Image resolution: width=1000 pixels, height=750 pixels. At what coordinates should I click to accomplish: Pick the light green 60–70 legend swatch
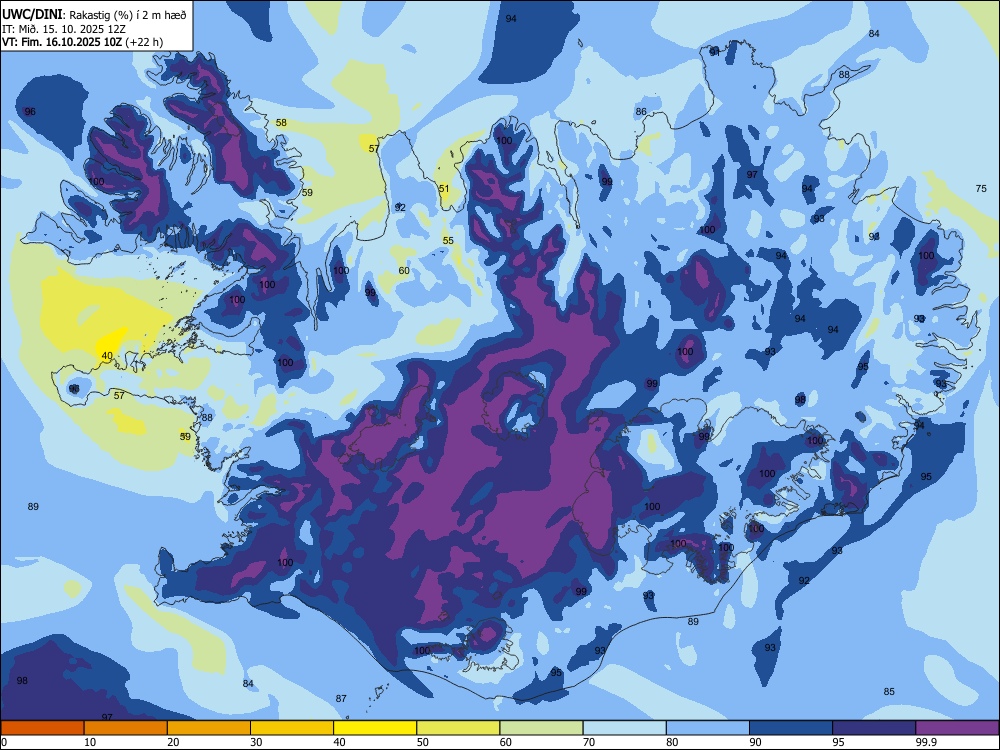pos(541,728)
